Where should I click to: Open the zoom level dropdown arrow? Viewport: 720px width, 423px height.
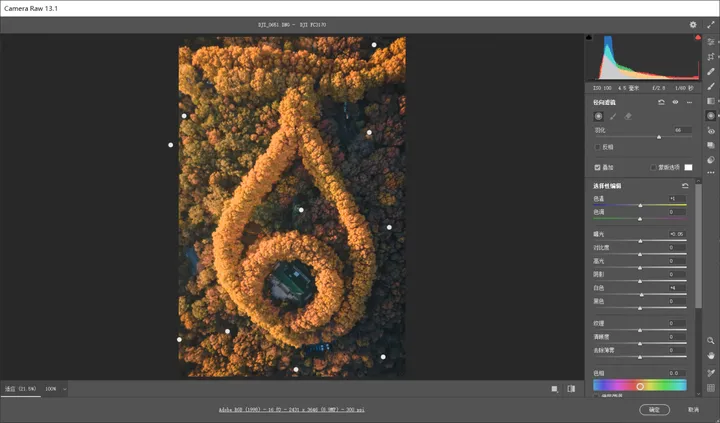click(x=64, y=389)
